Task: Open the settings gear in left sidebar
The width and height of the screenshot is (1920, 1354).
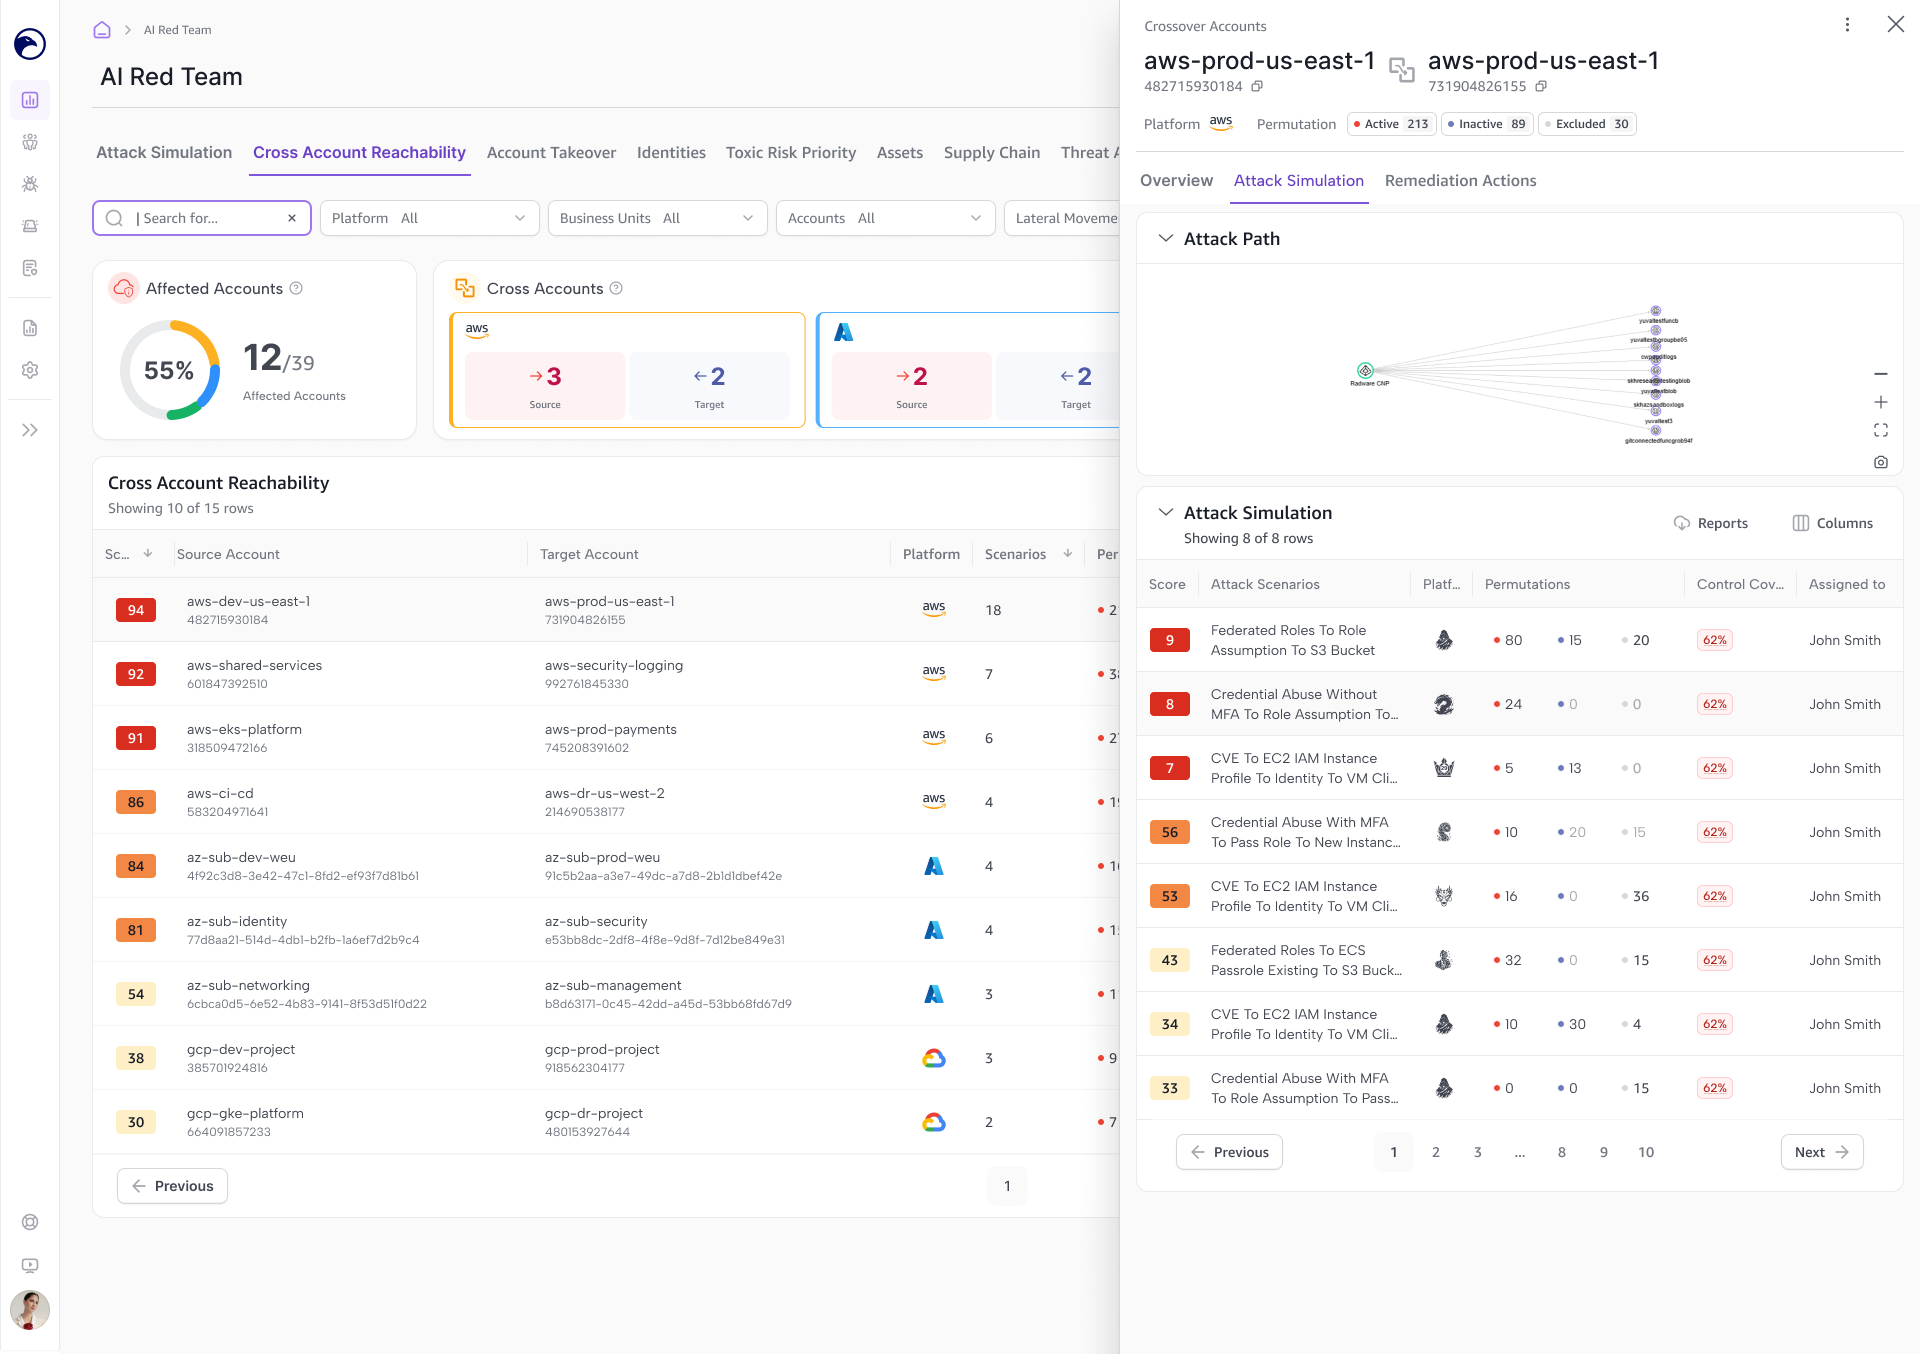Action: 30,370
